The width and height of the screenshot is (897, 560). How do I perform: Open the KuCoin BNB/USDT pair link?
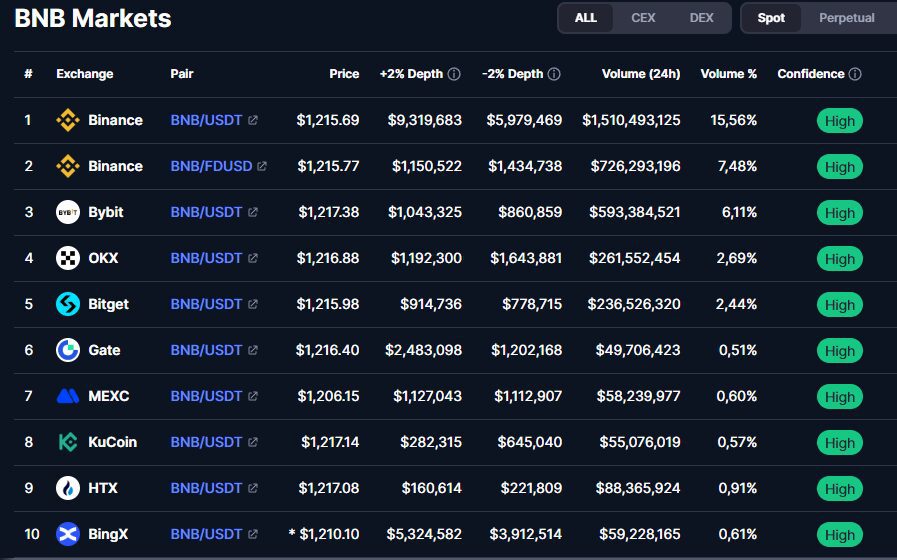(x=207, y=442)
